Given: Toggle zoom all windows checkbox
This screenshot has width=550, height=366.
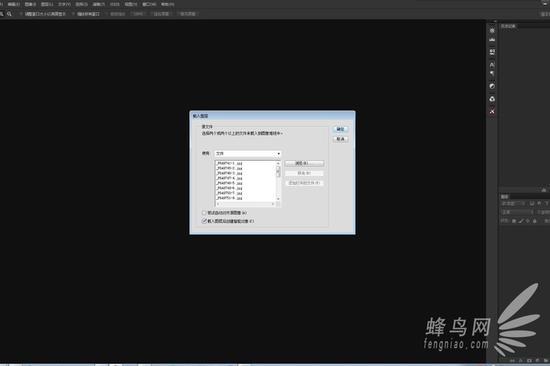Looking at the screenshot, I should tap(73, 14).
